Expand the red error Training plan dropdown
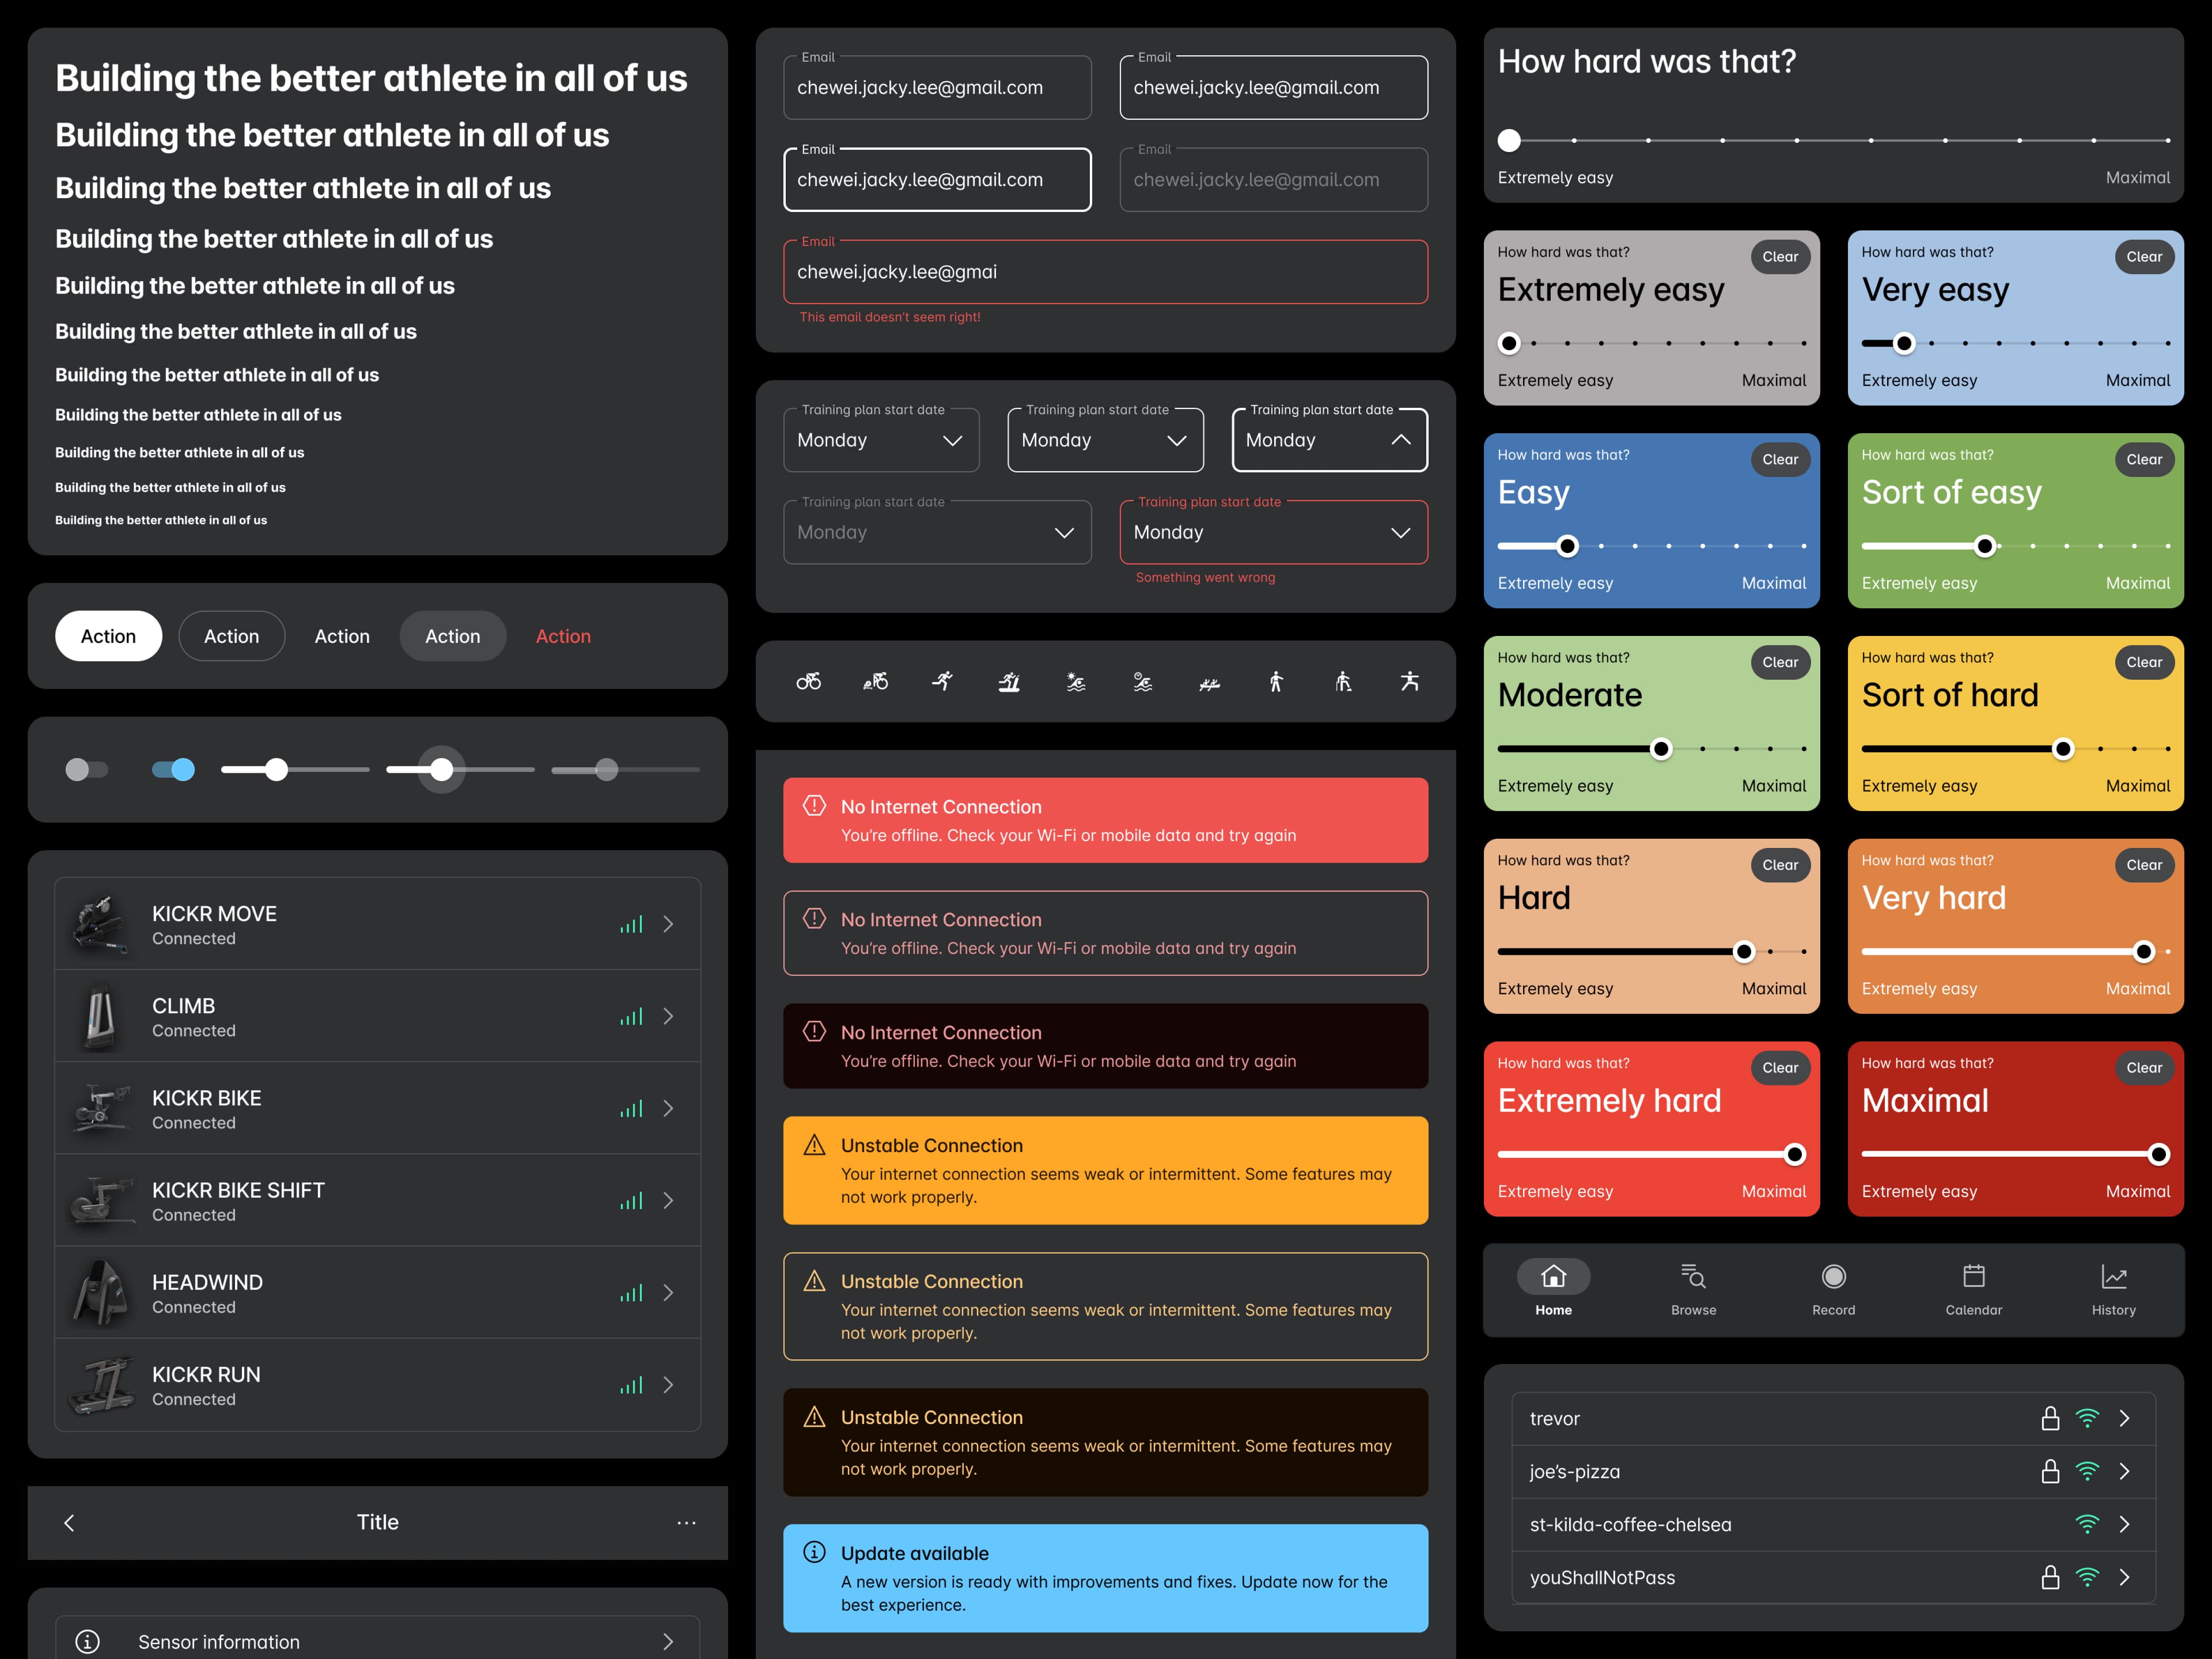This screenshot has height=1659, width=2212. click(x=1273, y=532)
